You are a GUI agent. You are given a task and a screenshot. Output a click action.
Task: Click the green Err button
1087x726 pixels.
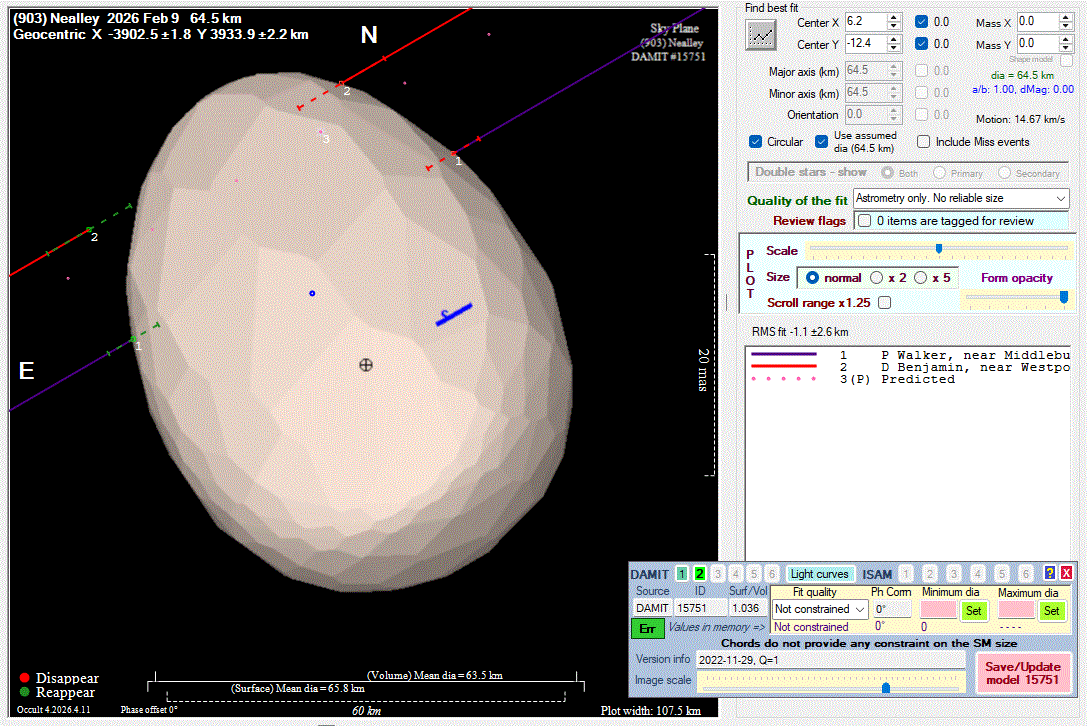pyautogui.click(x=646, y=628)
